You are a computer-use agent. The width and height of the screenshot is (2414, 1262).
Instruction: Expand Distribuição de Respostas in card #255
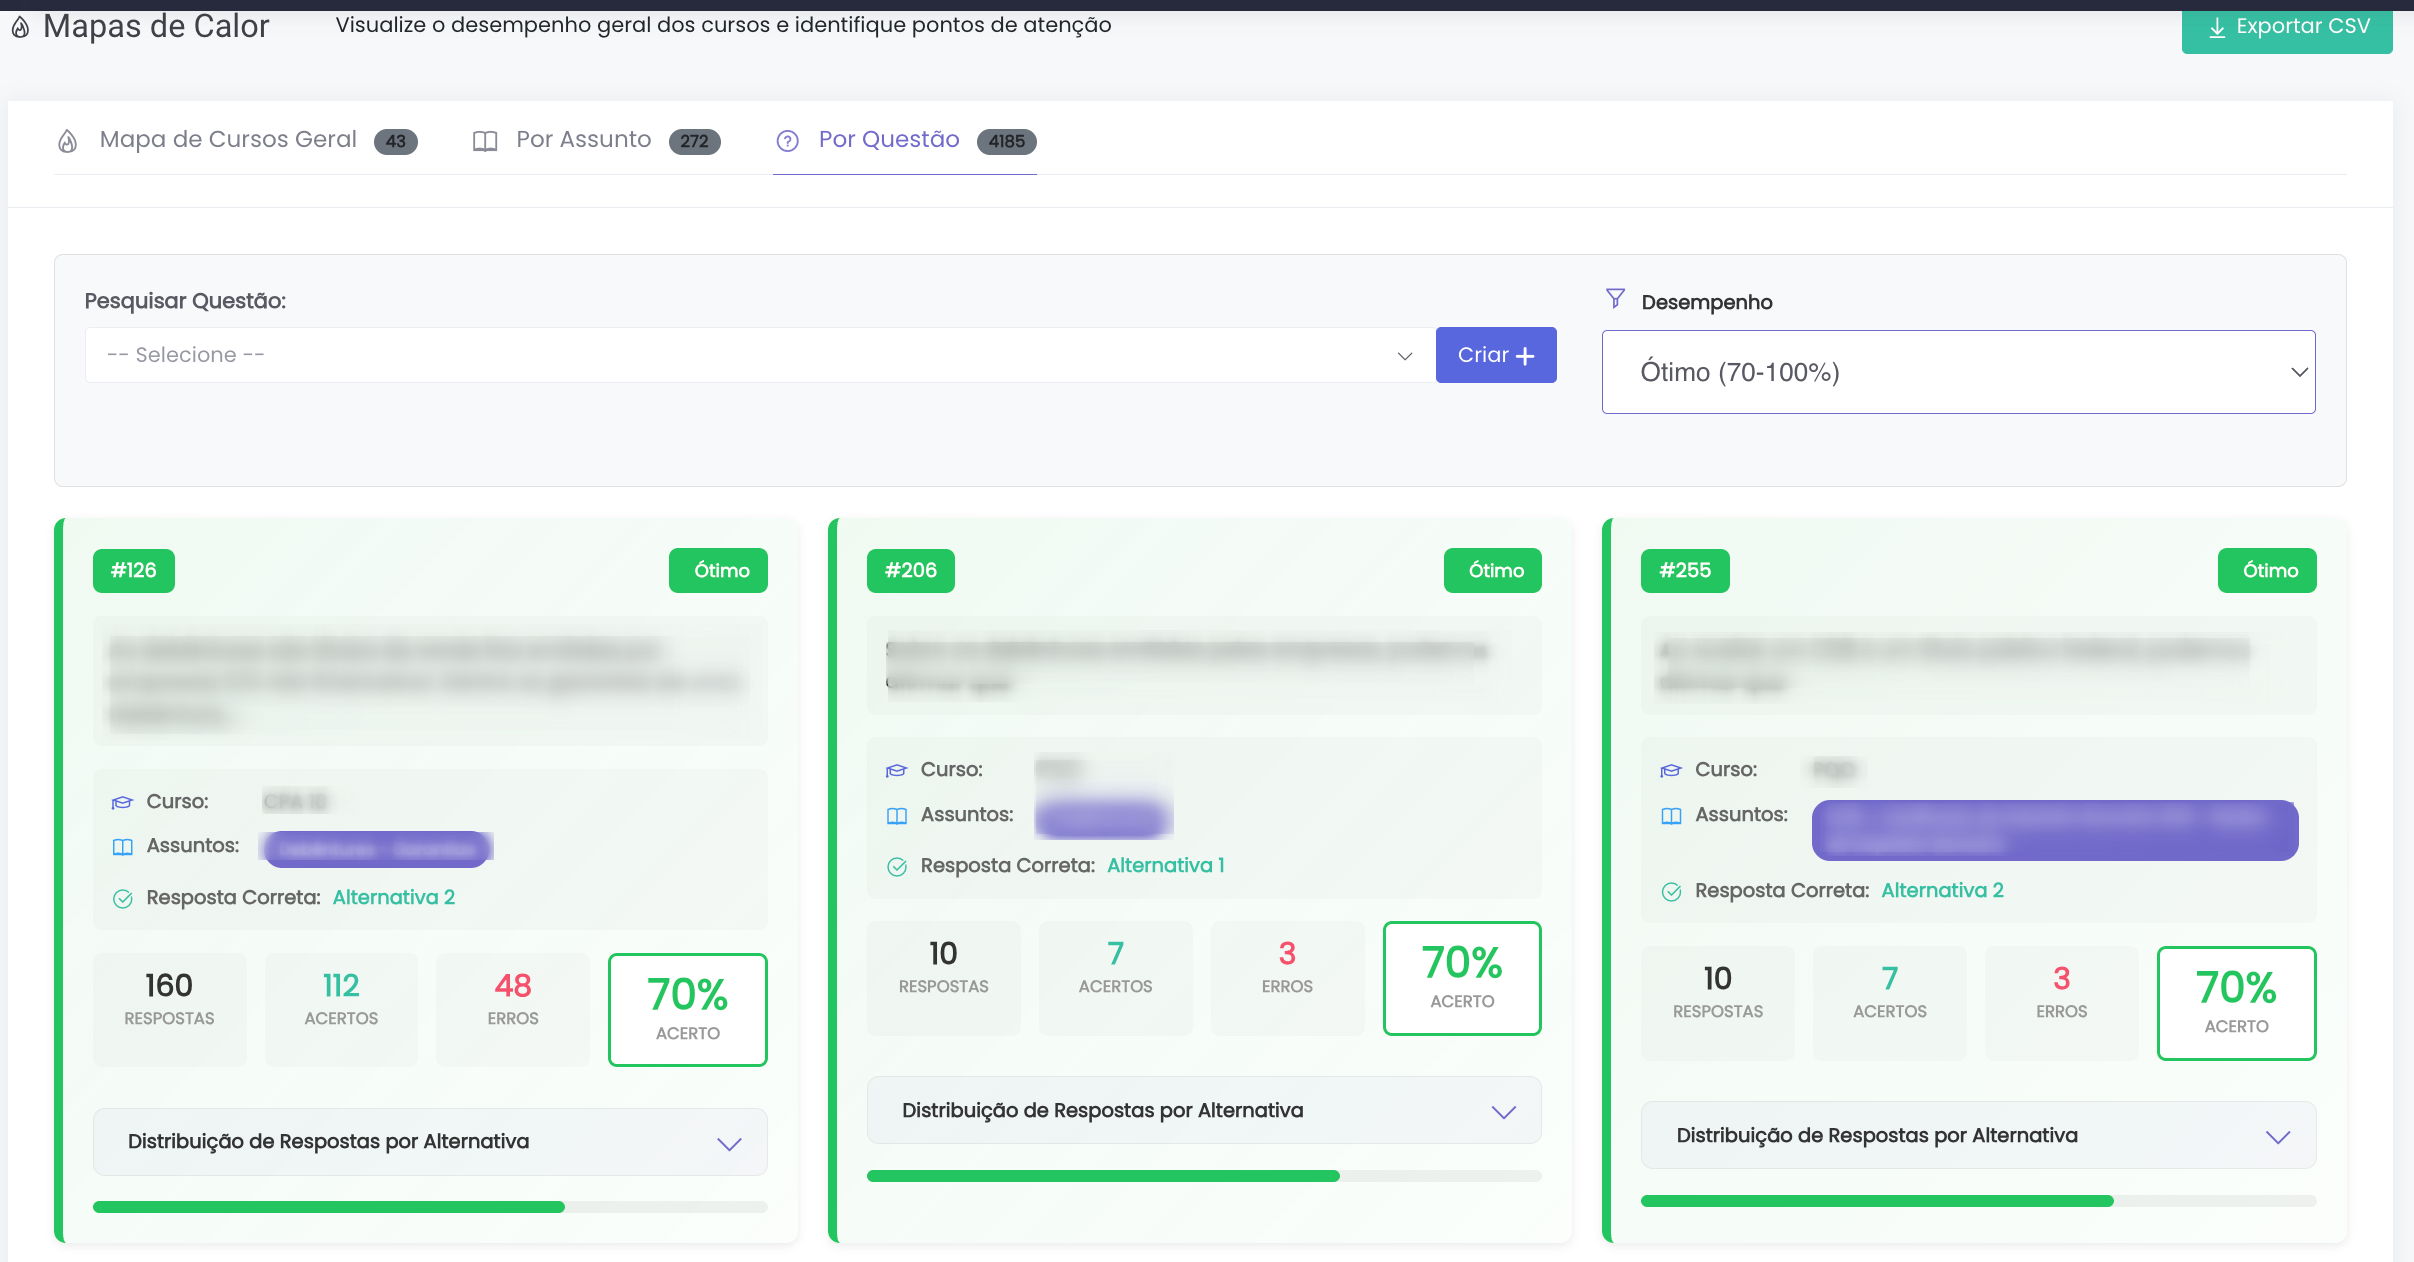1978,1136
